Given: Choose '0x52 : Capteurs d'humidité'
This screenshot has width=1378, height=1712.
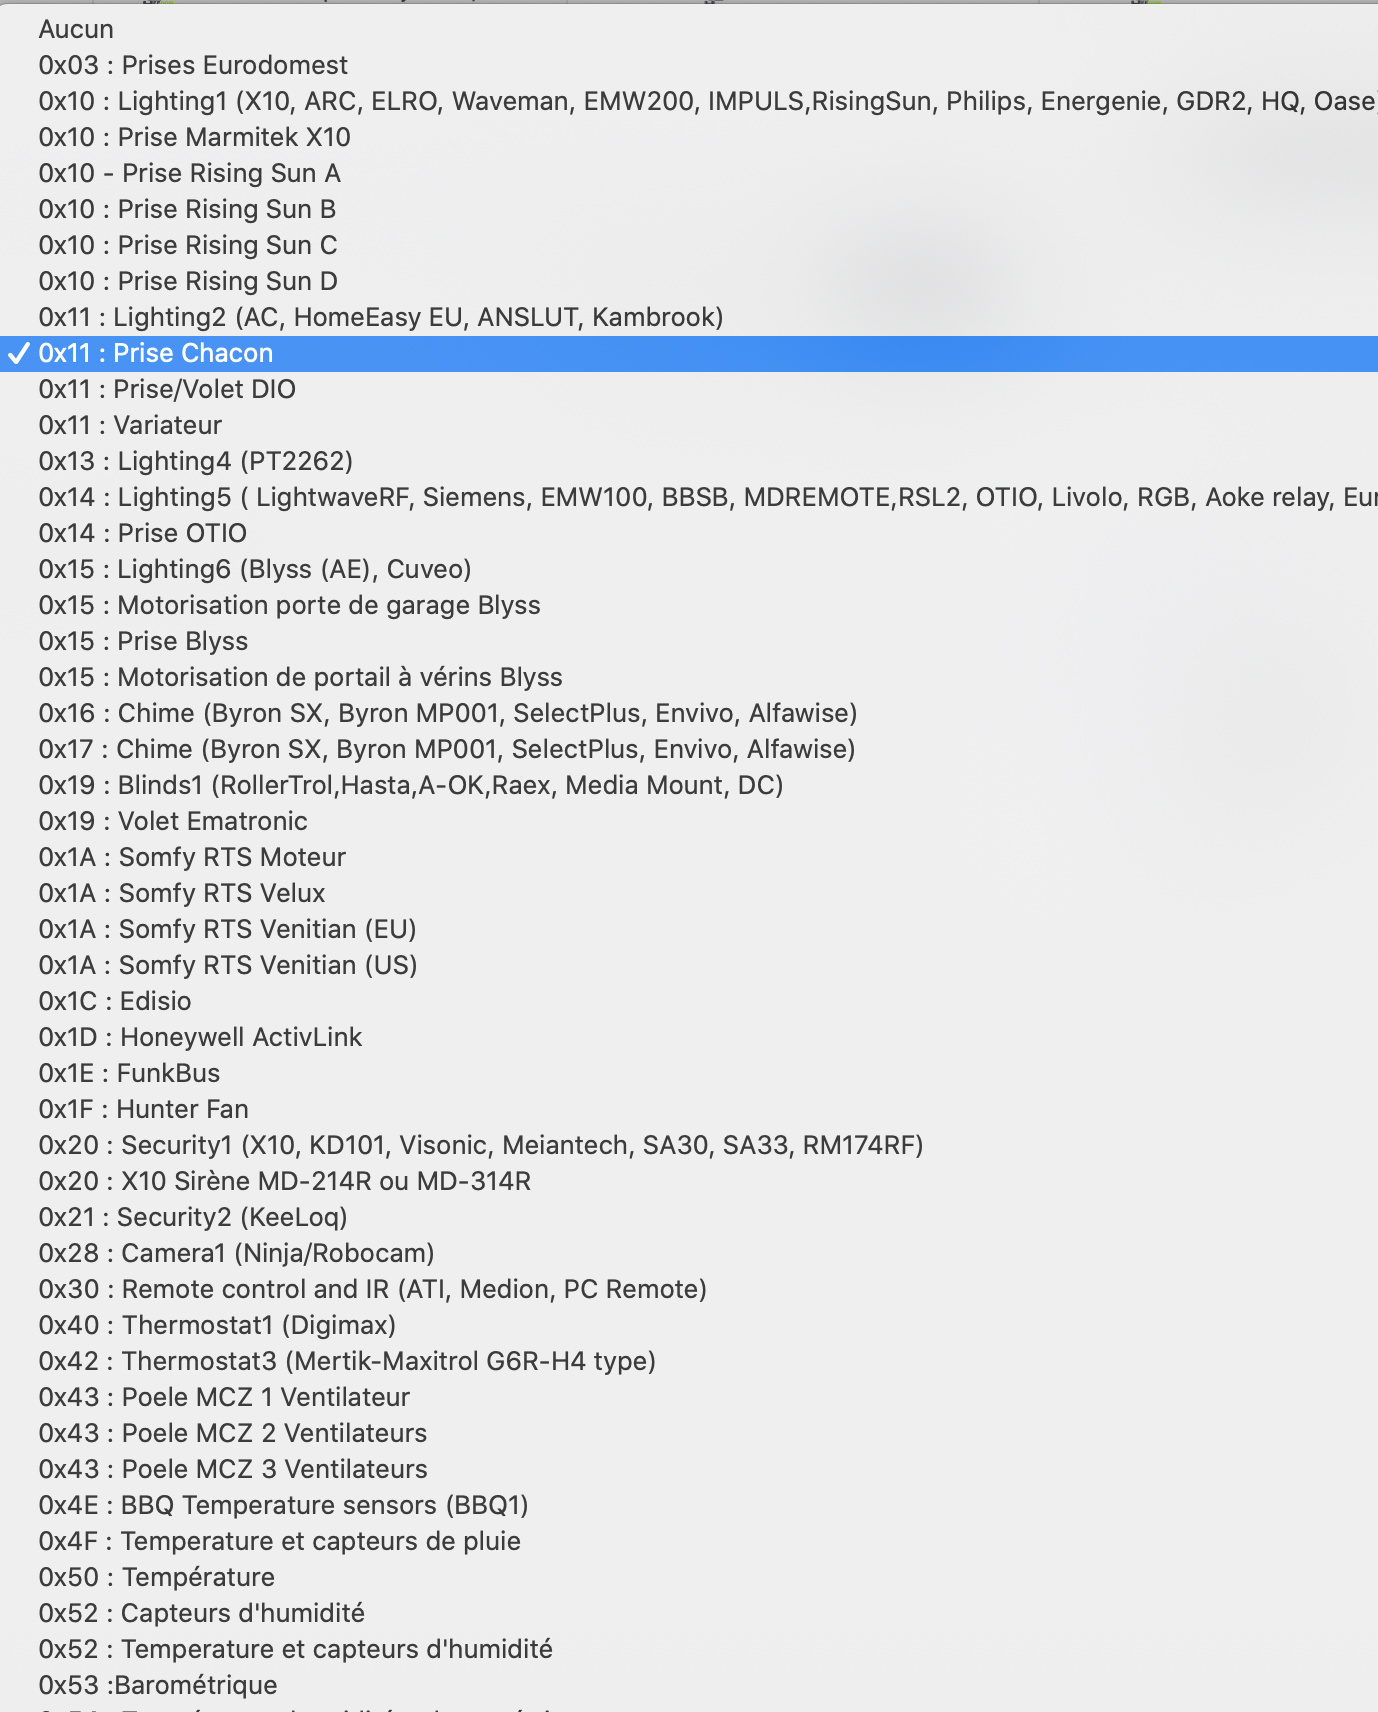Looking at the screenshot, I should click(689, 1613).
